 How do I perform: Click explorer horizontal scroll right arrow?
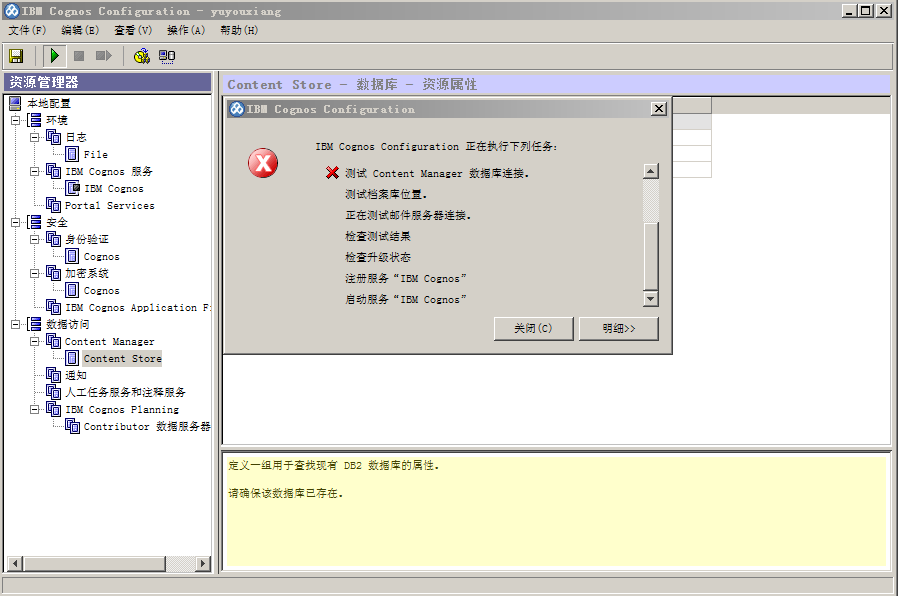click(203, 563)
